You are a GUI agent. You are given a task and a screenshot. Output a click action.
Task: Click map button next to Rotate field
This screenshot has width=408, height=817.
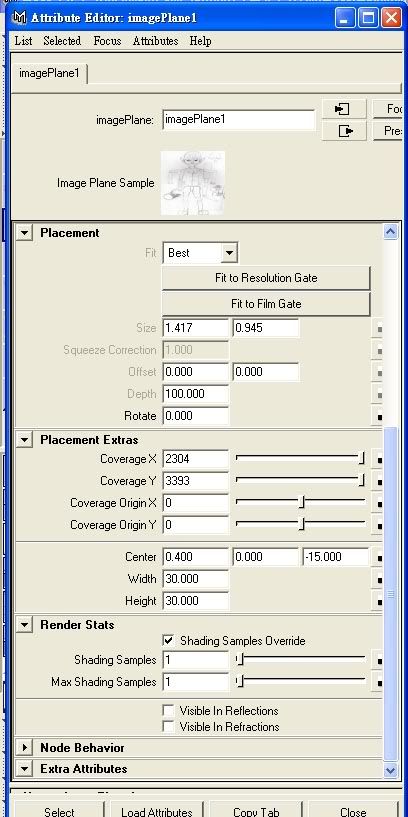379,416
